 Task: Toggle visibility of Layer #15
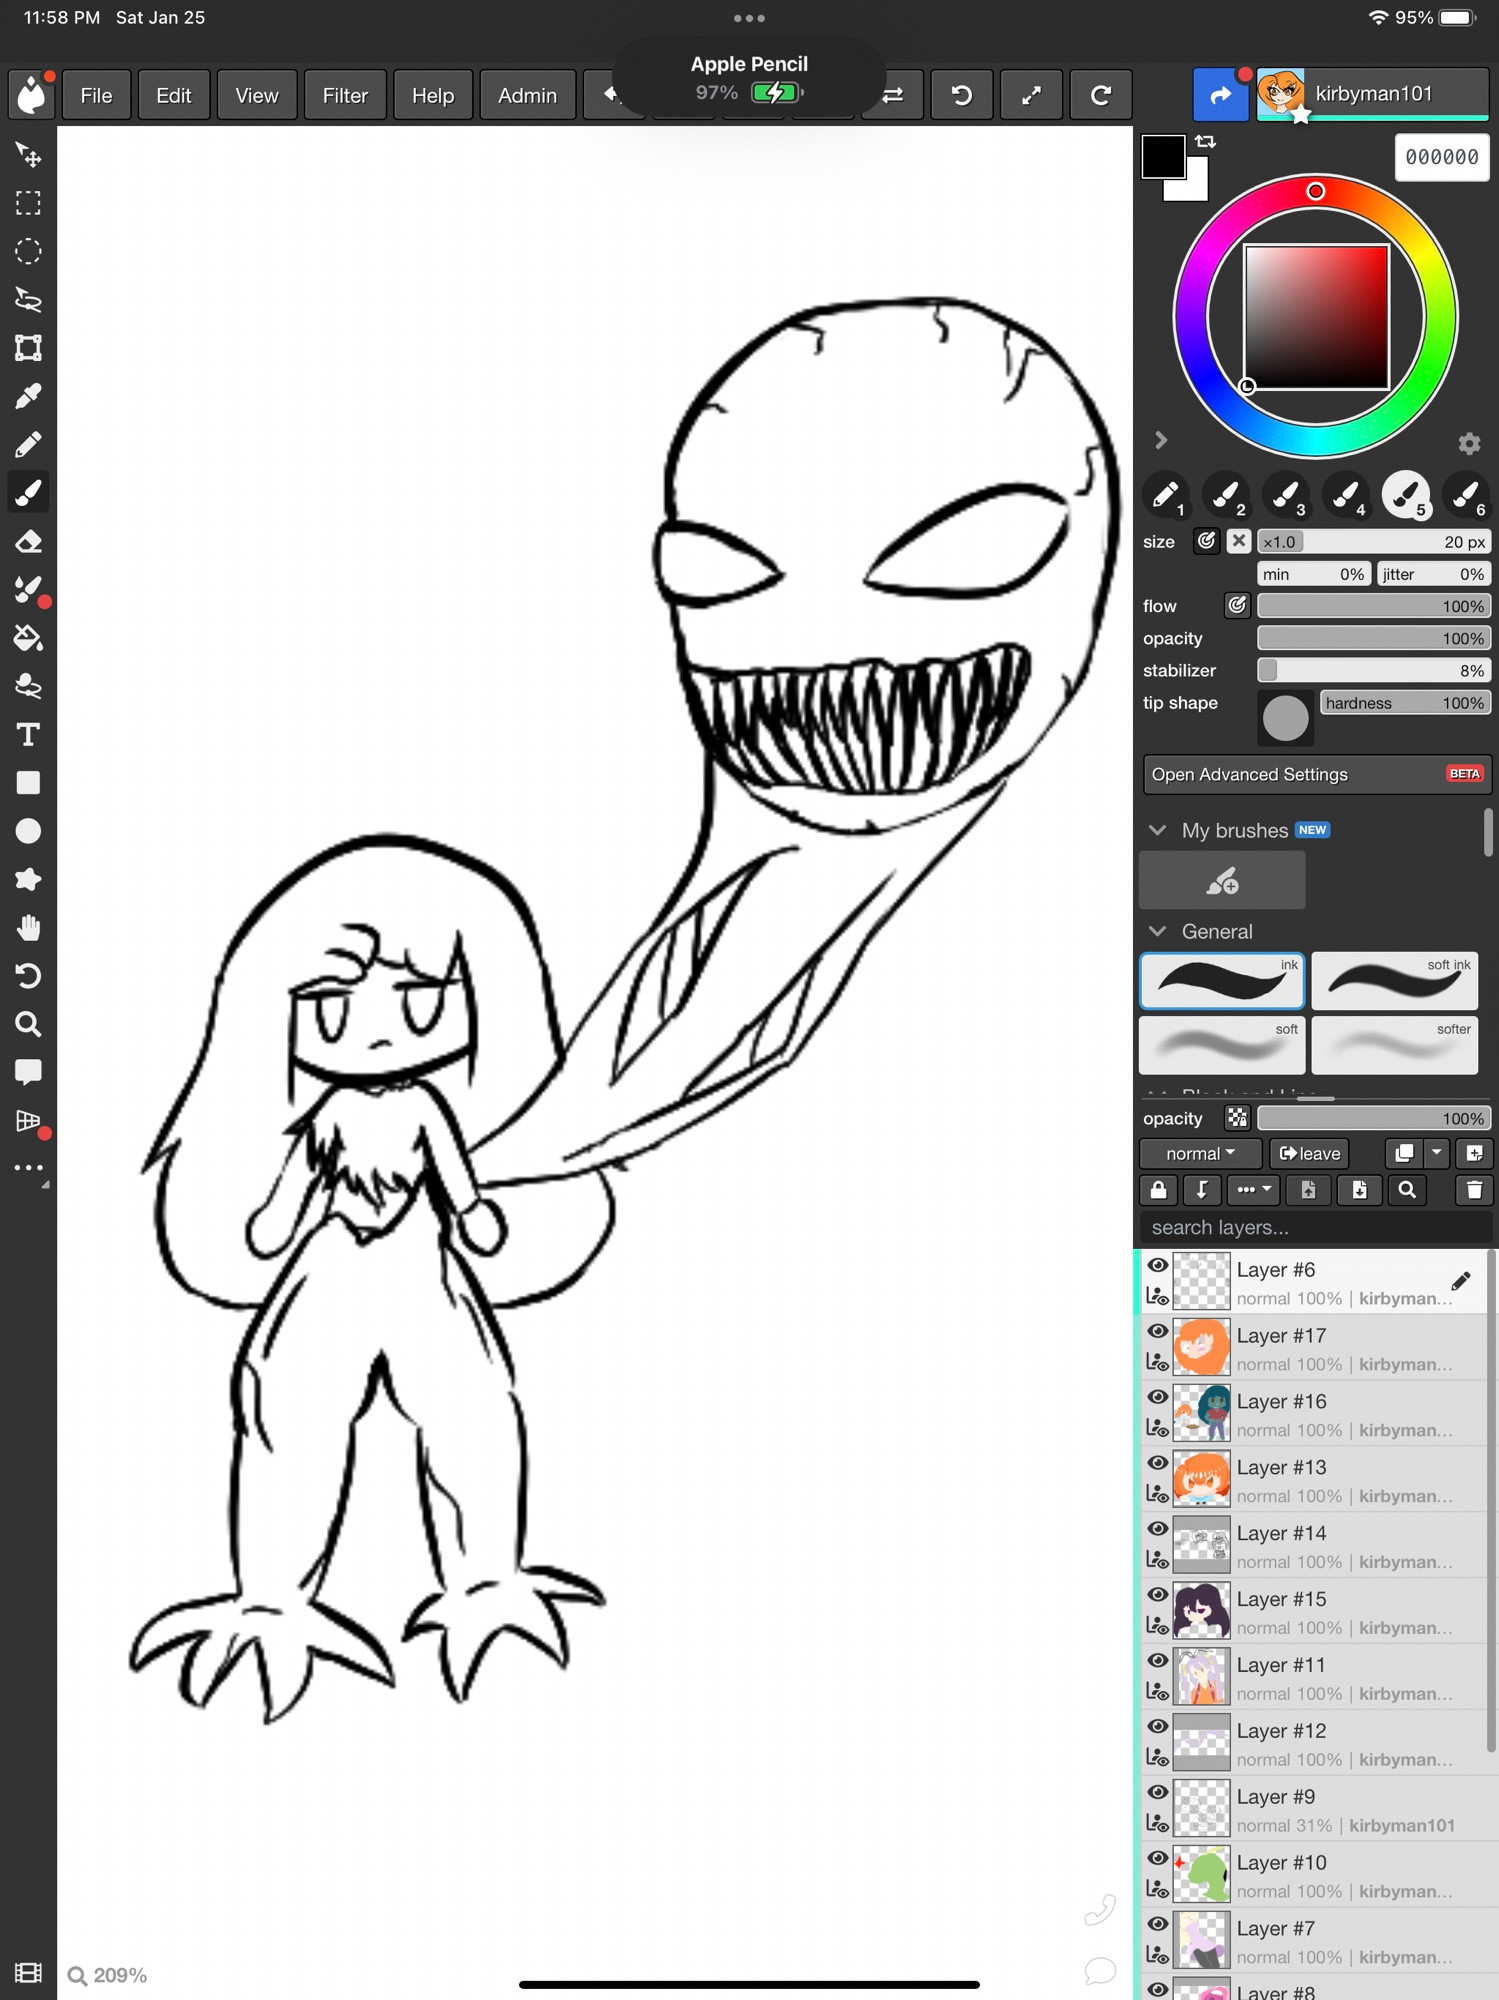point(1157,1596)
